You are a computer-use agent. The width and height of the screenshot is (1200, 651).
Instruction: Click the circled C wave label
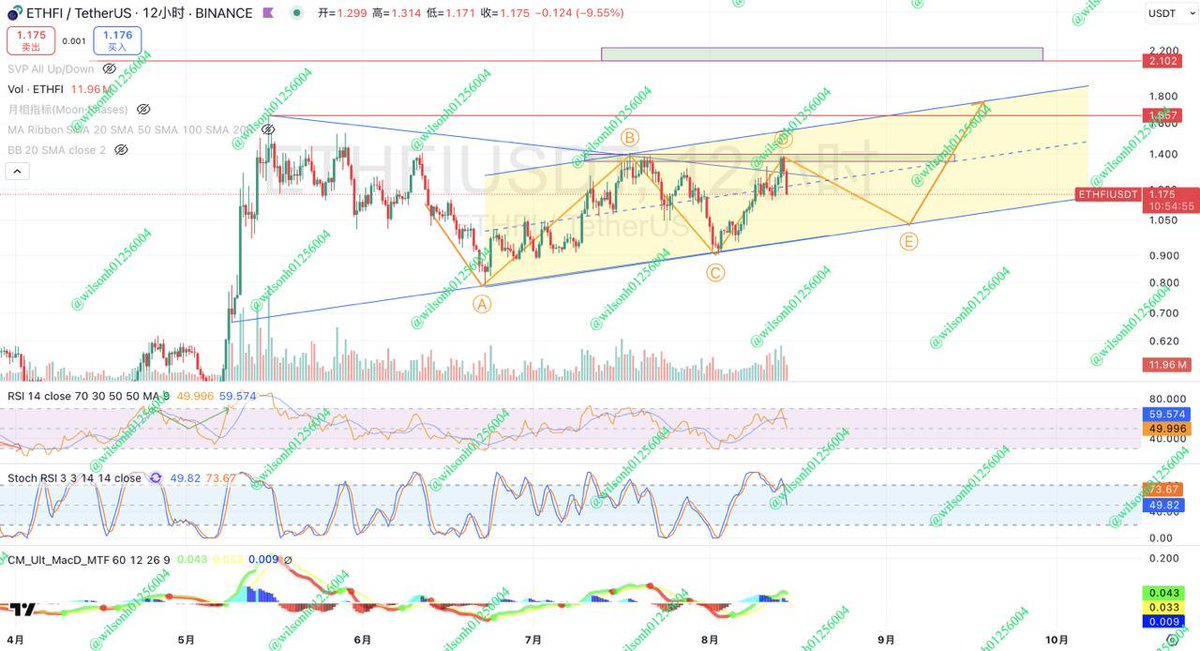[715, 271]
